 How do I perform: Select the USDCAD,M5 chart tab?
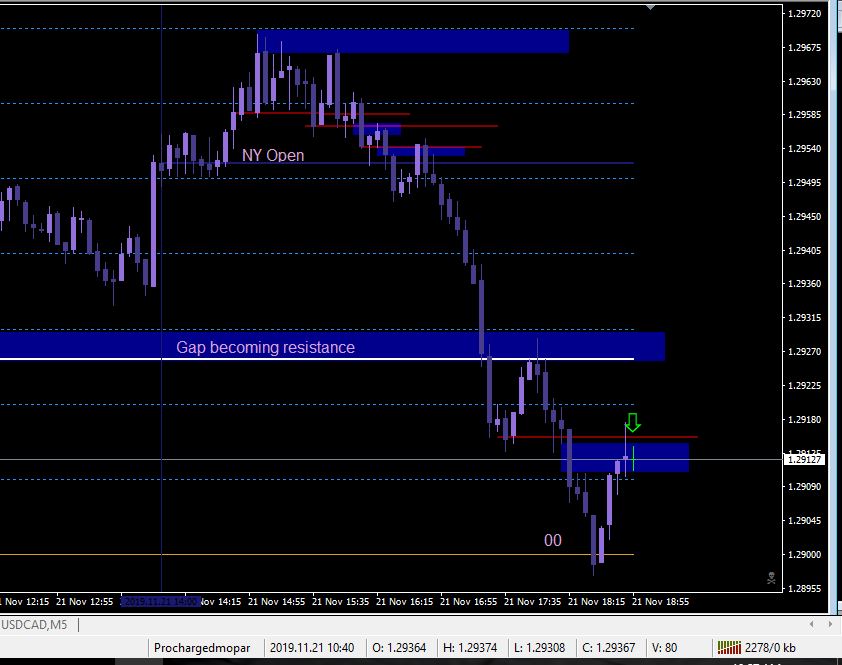tap(34, 624)
